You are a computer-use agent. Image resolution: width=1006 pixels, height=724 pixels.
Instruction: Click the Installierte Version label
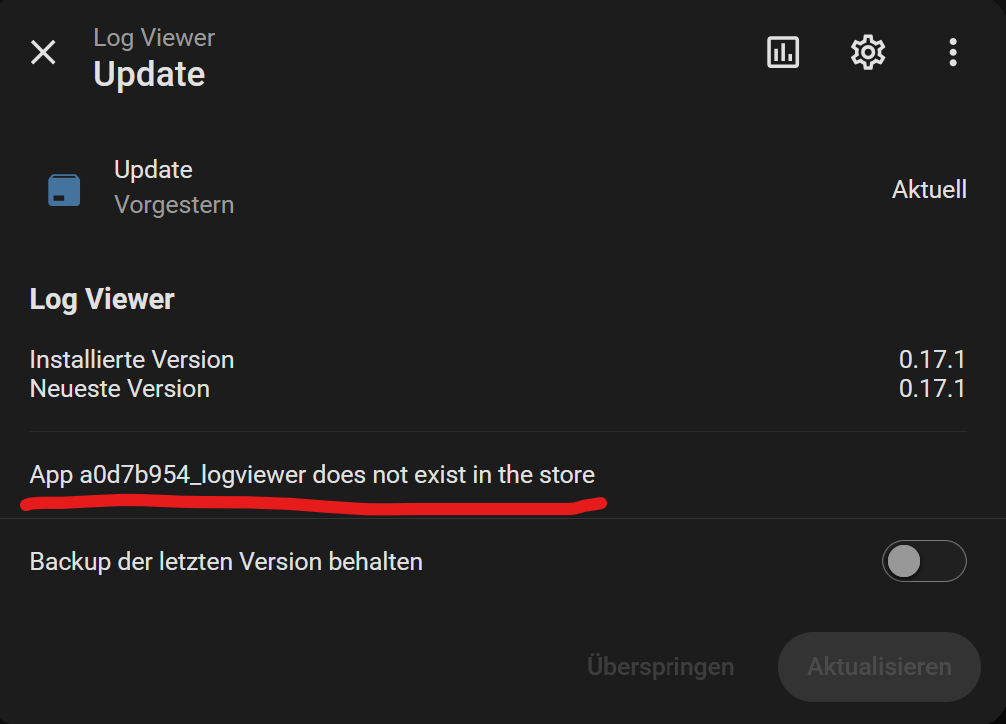tap(132, 359)
